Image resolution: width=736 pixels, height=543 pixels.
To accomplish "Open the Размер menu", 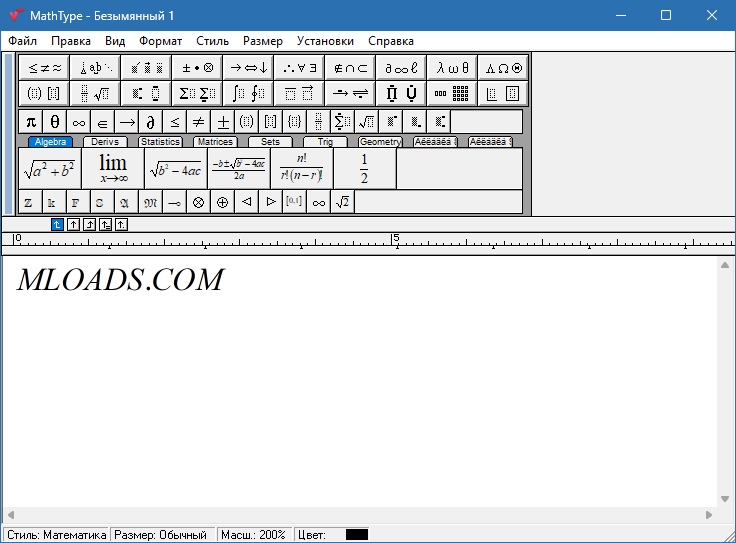I will point(263,41).
